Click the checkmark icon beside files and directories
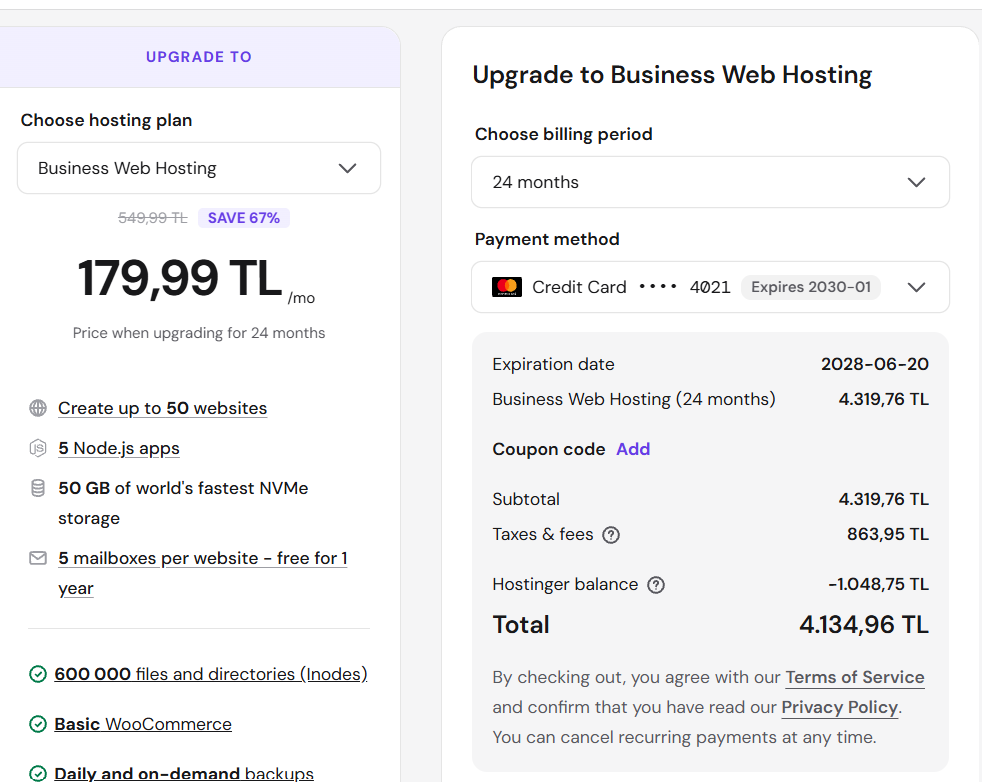The width and height of the screenshot is (982, 782). click(x=38, y=674)
